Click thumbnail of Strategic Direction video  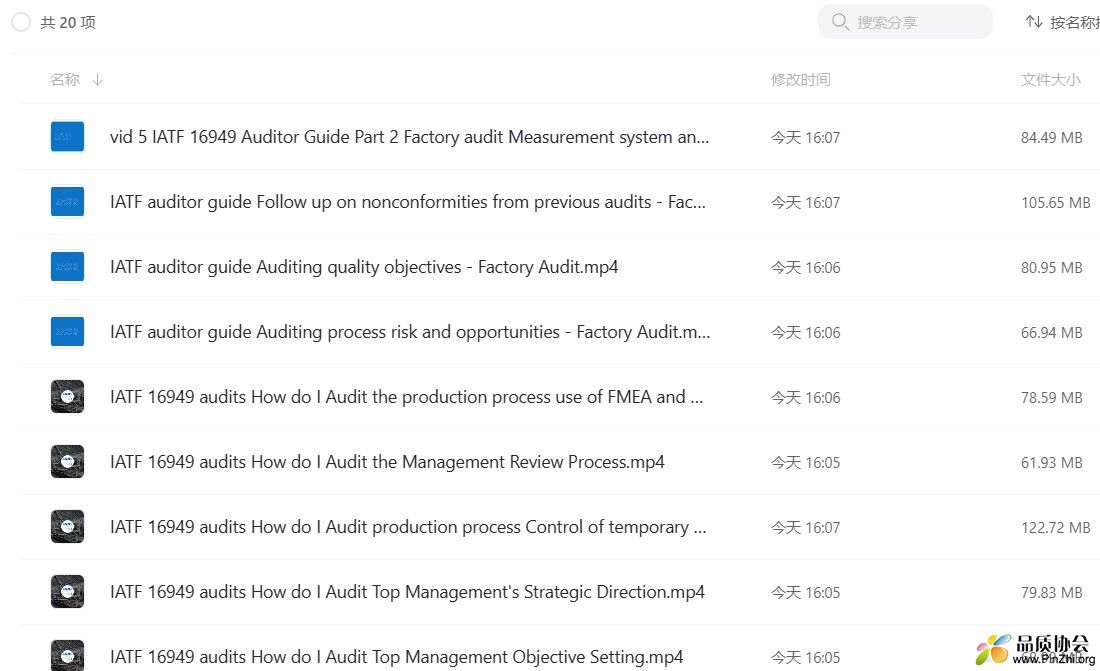click(x=67, y=592)
